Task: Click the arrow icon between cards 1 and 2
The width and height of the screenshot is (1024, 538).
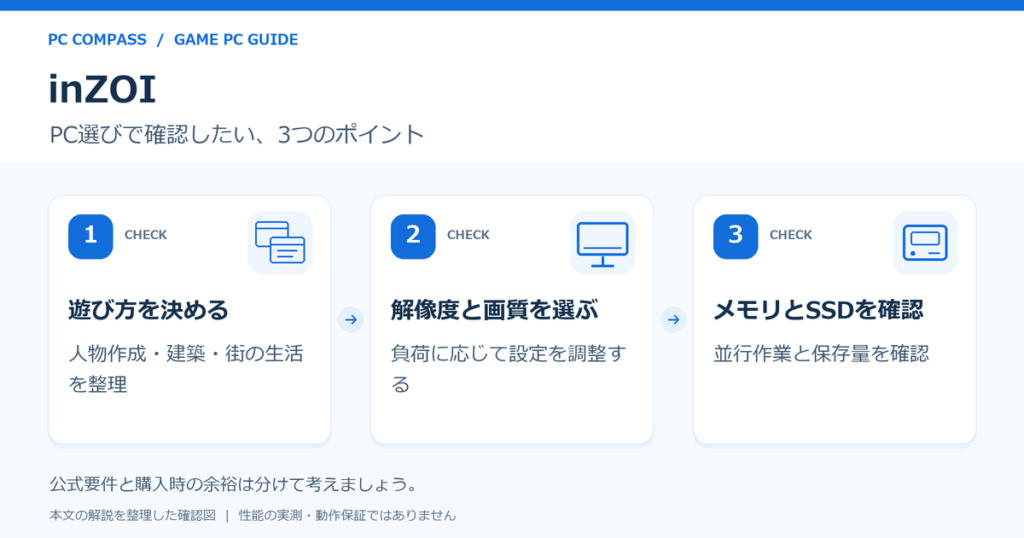Action: point(351,319)
